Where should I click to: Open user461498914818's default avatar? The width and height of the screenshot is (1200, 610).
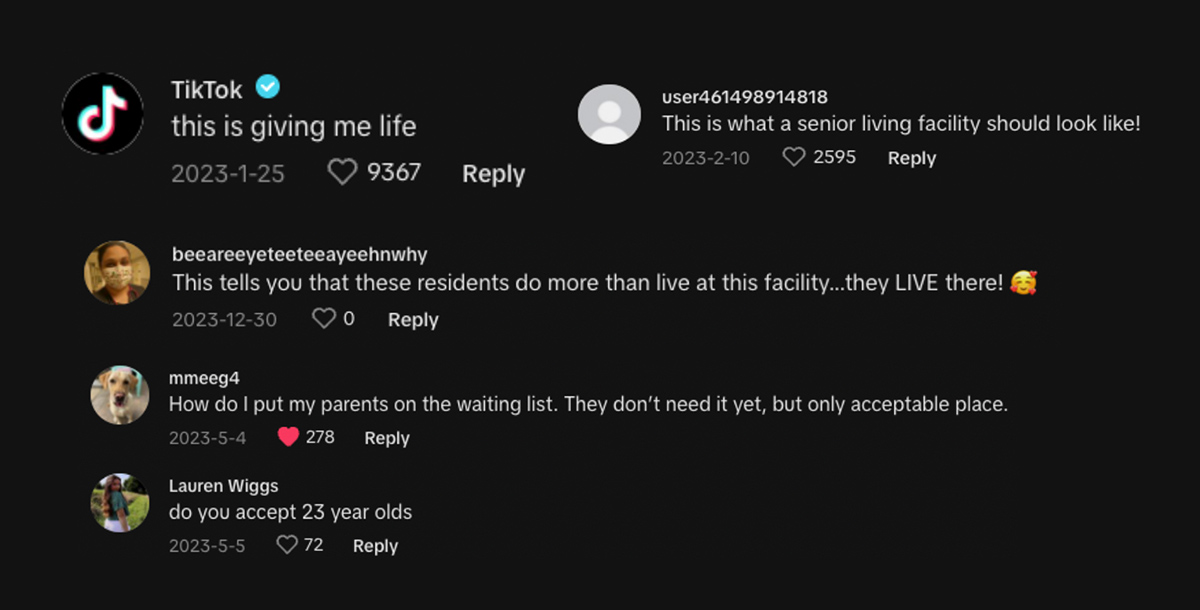pos(609,114)
